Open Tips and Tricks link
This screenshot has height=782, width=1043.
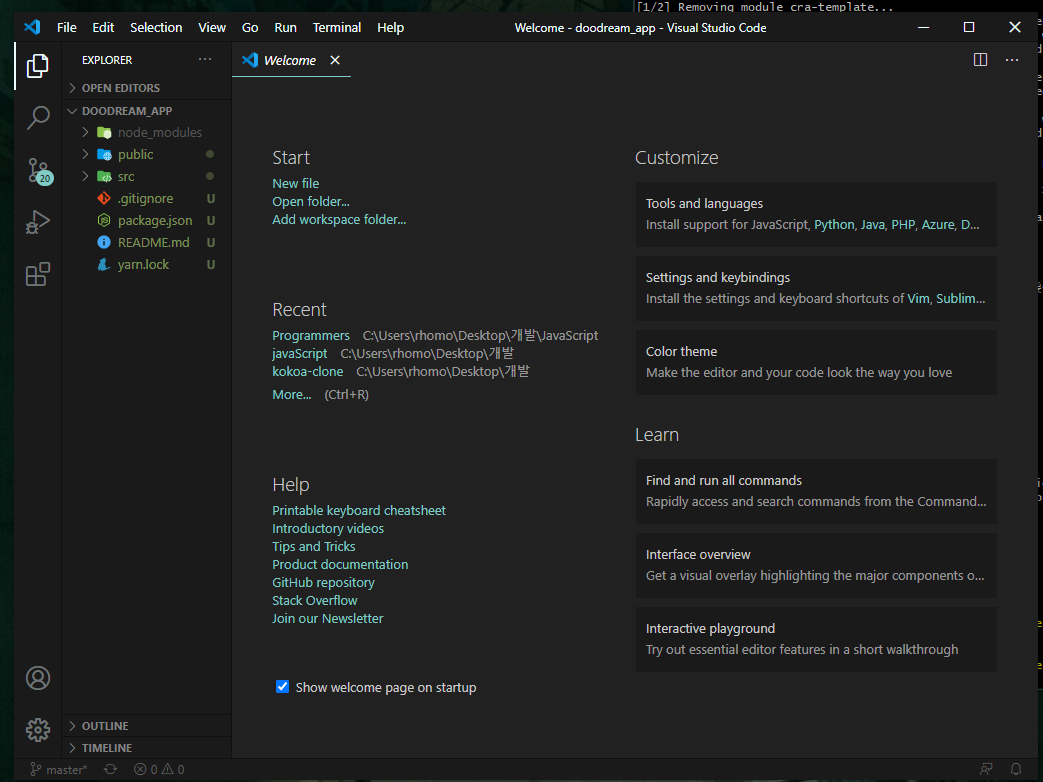(313, 547)
